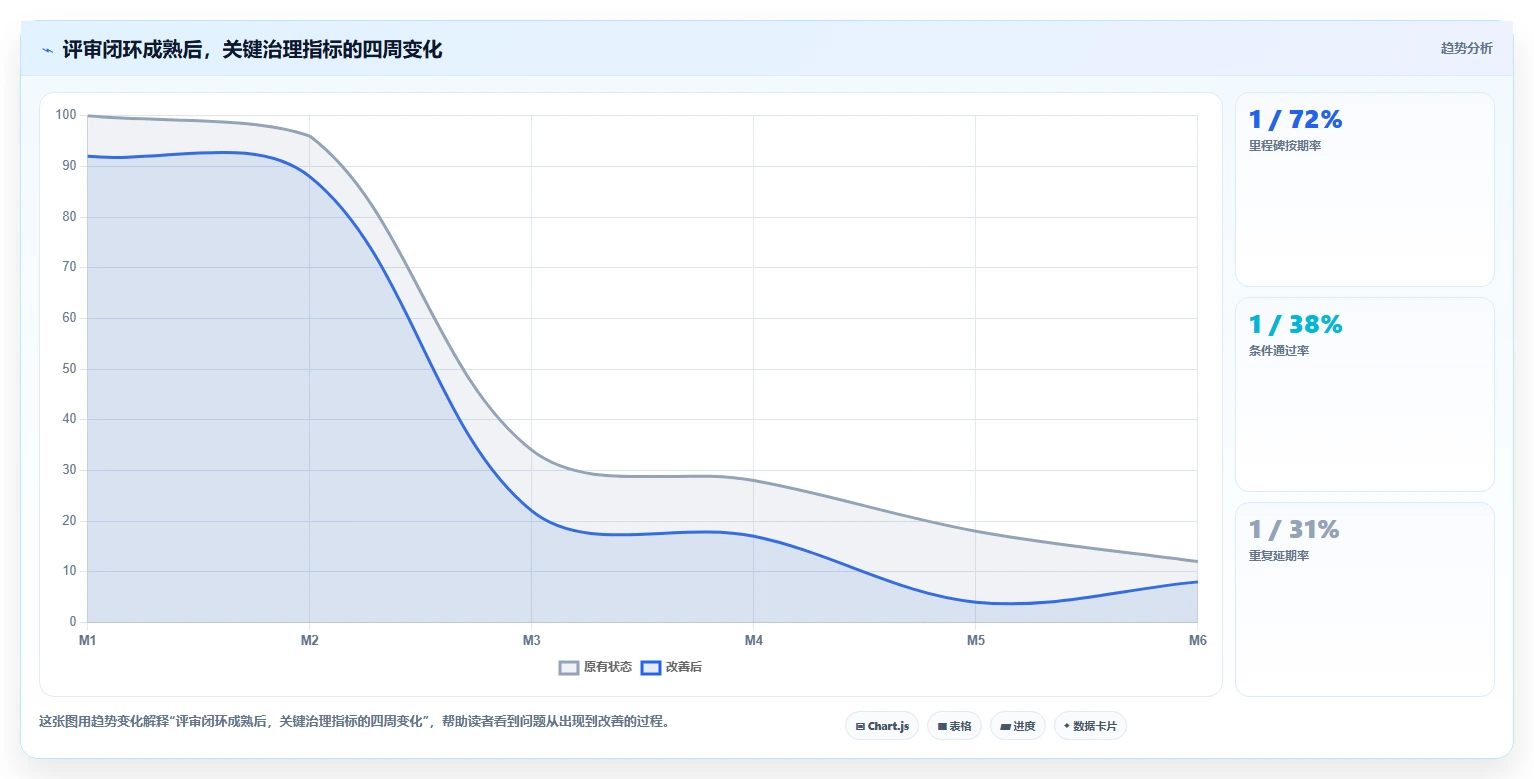This screenshot has height=779, width=1534.
Task: Click the Chart.js pill icon
Action: point(860,727)
